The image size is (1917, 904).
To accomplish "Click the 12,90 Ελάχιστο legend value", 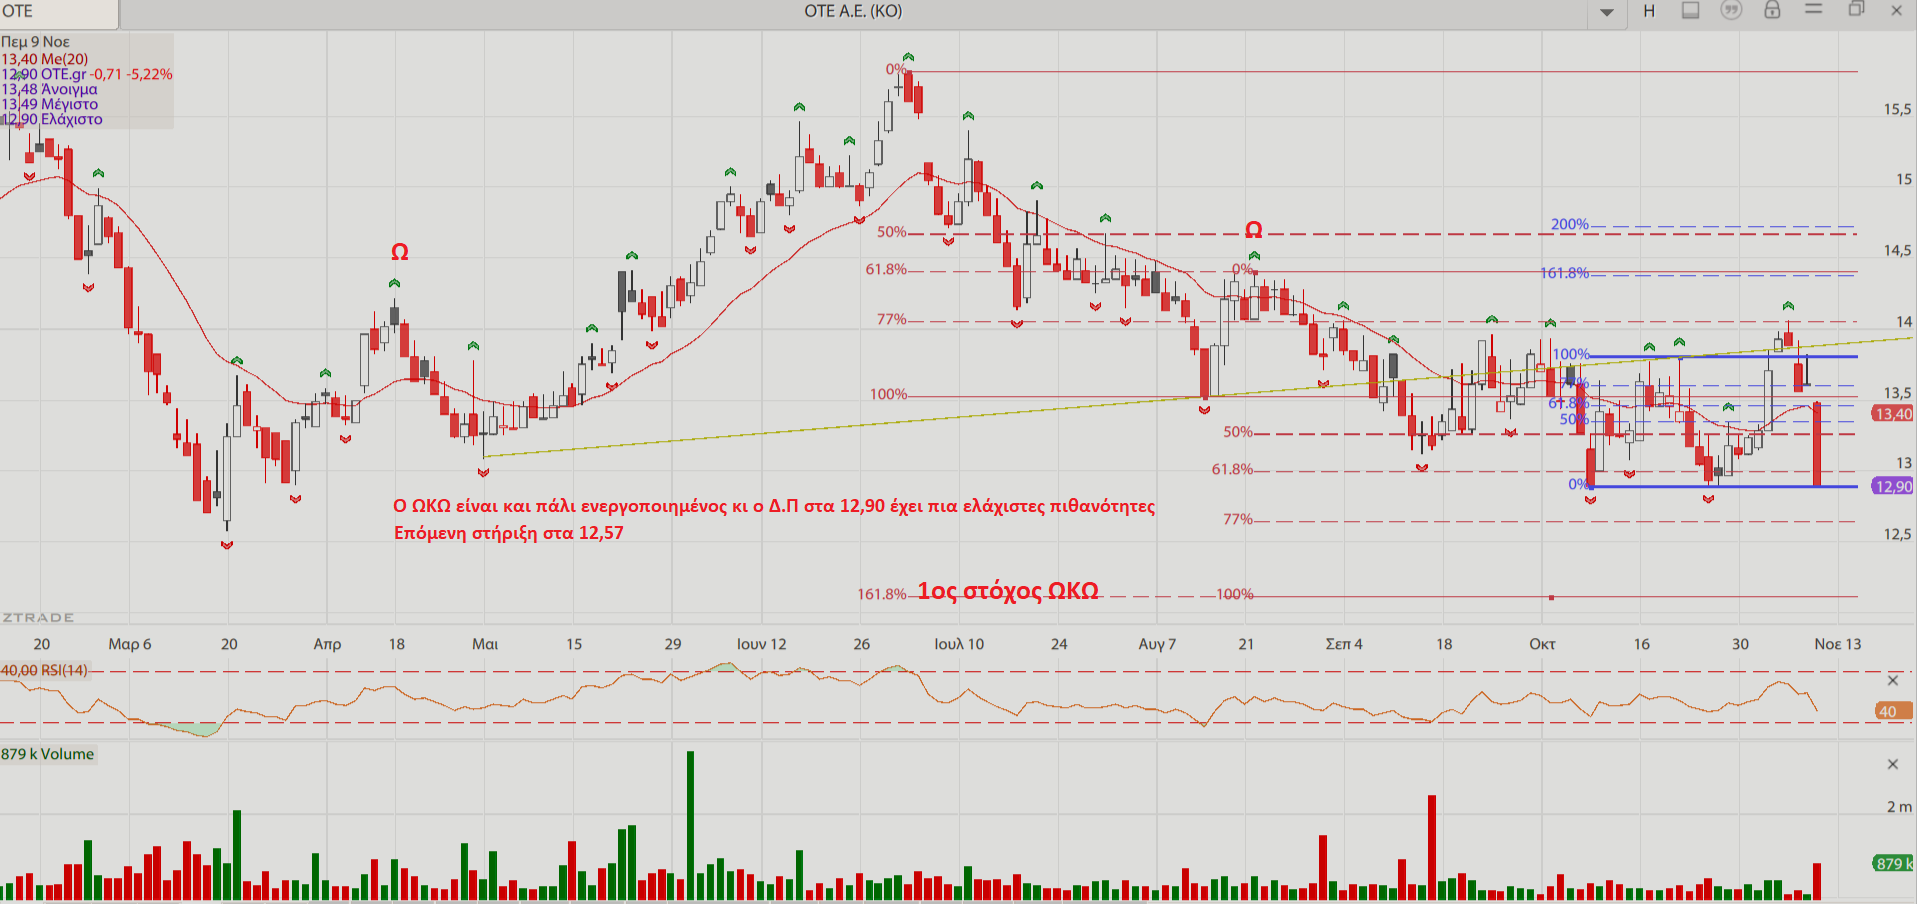I will pyautogui.click(x=52, y=119).
